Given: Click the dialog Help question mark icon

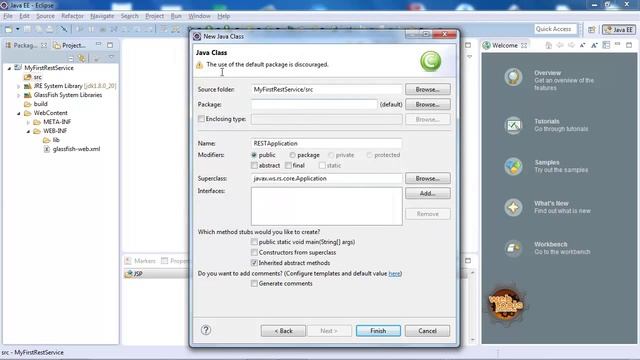Looking at the screenshot, I should (206, 330).
